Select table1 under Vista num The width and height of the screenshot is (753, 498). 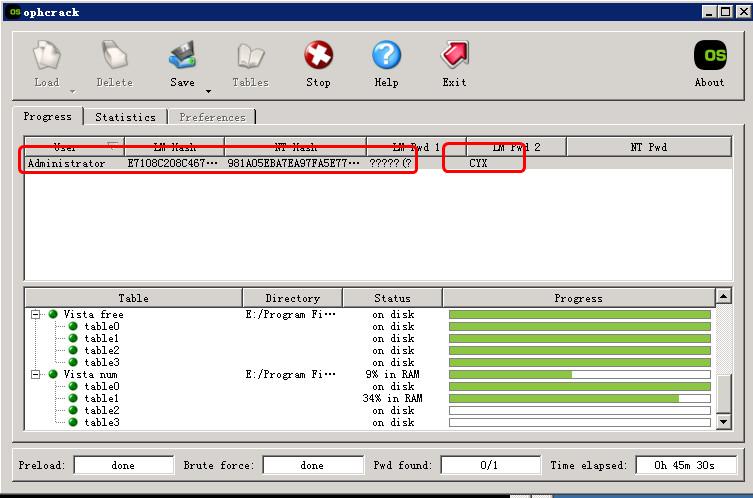pos(102,399)
